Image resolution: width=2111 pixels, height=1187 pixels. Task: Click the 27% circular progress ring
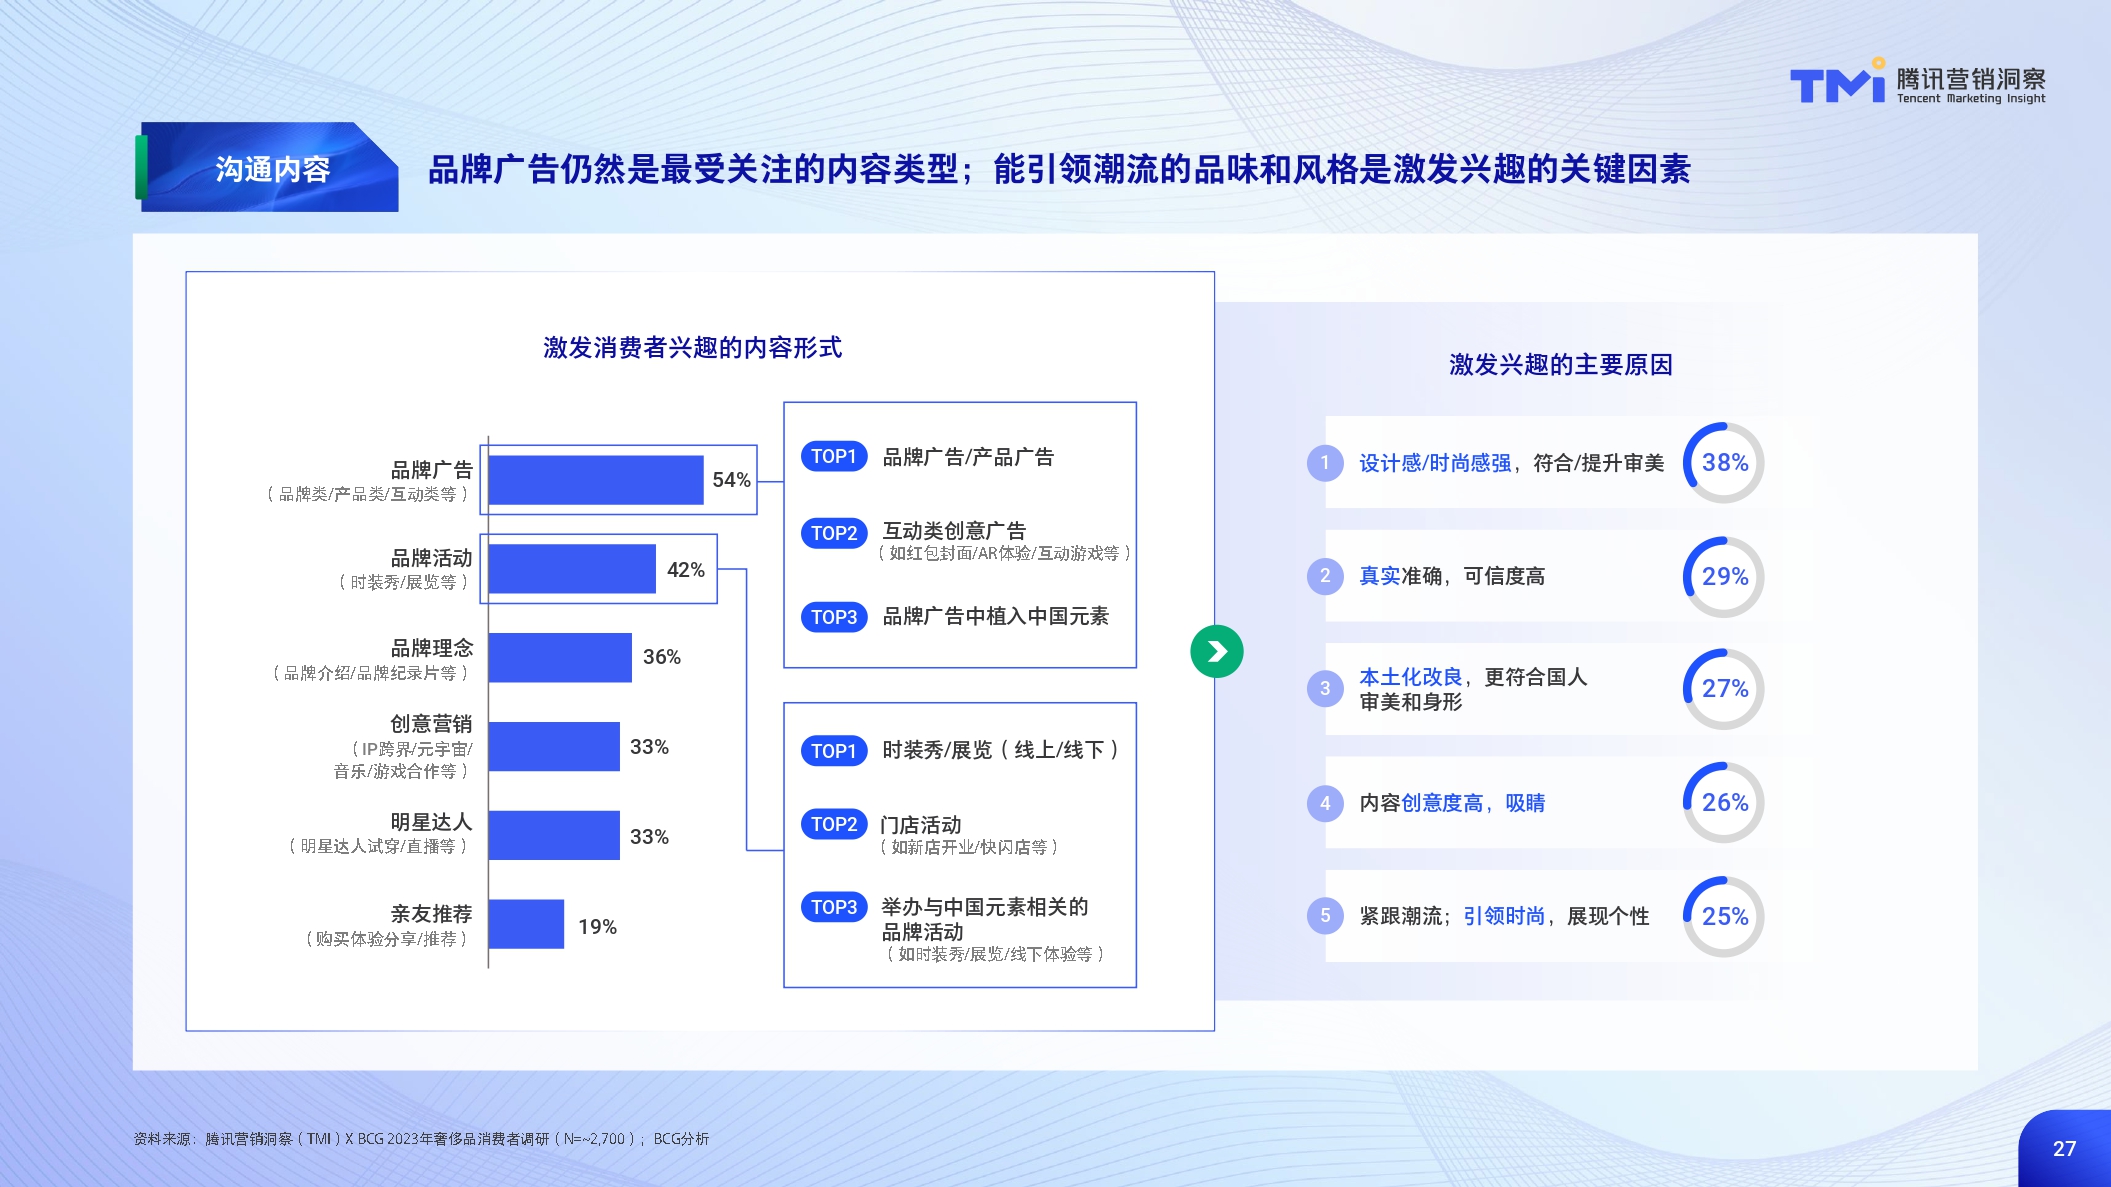(x=1724, y=689)
